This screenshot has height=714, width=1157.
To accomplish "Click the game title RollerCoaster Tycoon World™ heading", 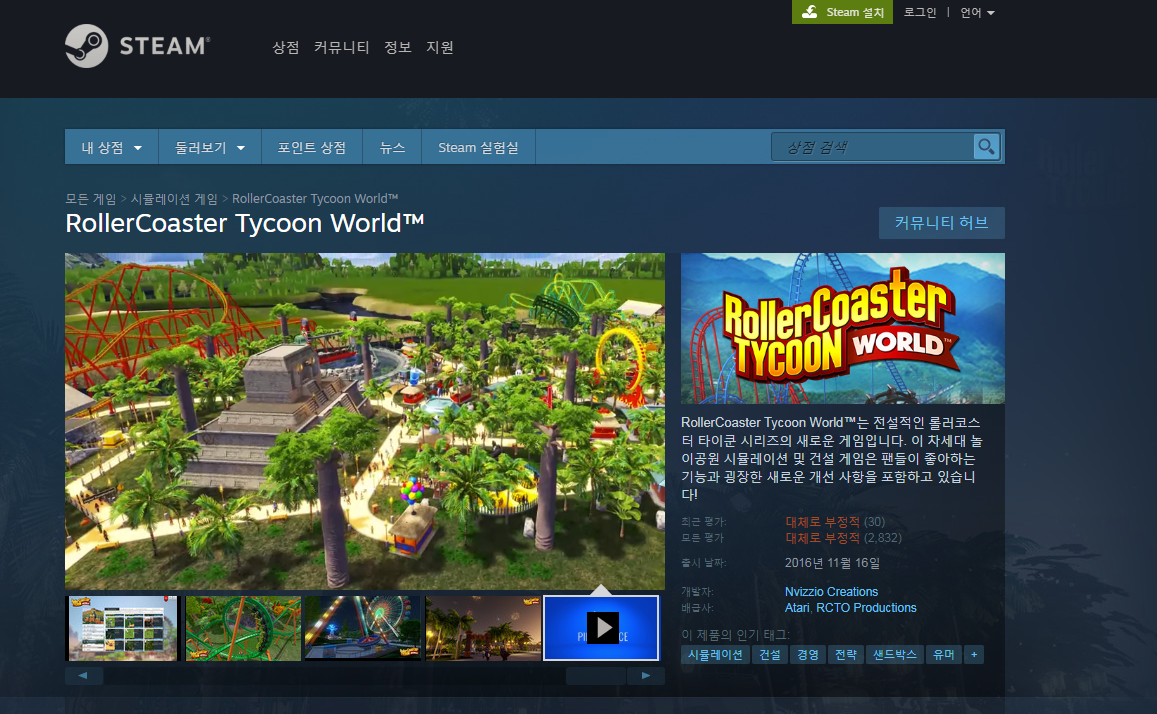I will 245,223.
